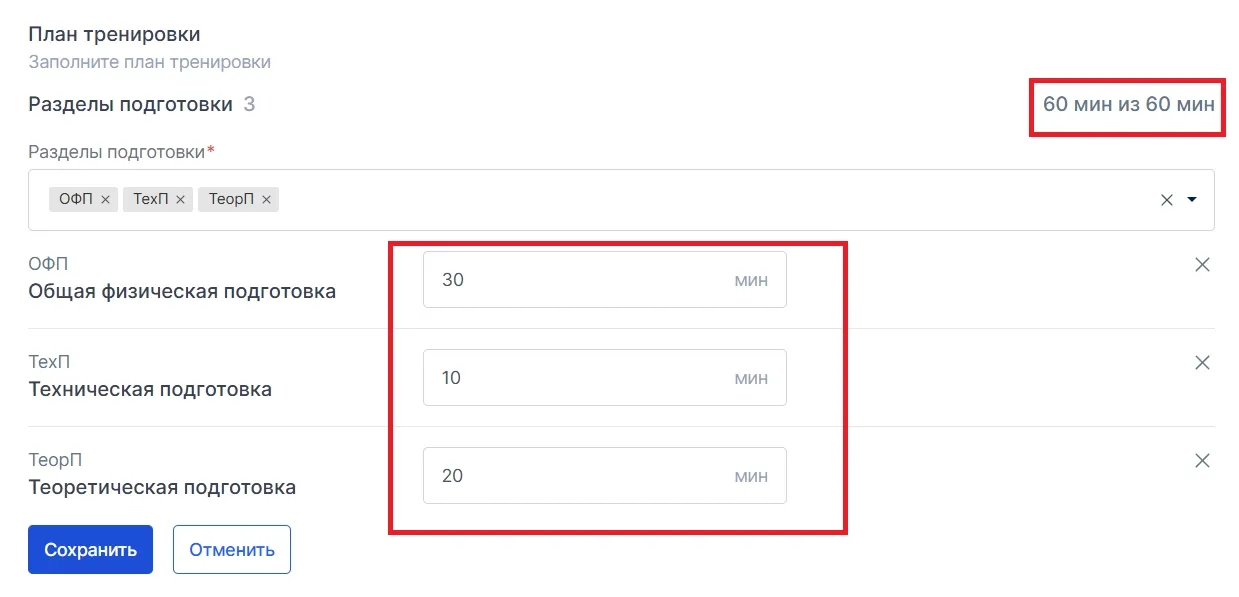Clear all selected sections in the multiselect
This screenshot has height=597, width=1239.
coord(1166,199)
